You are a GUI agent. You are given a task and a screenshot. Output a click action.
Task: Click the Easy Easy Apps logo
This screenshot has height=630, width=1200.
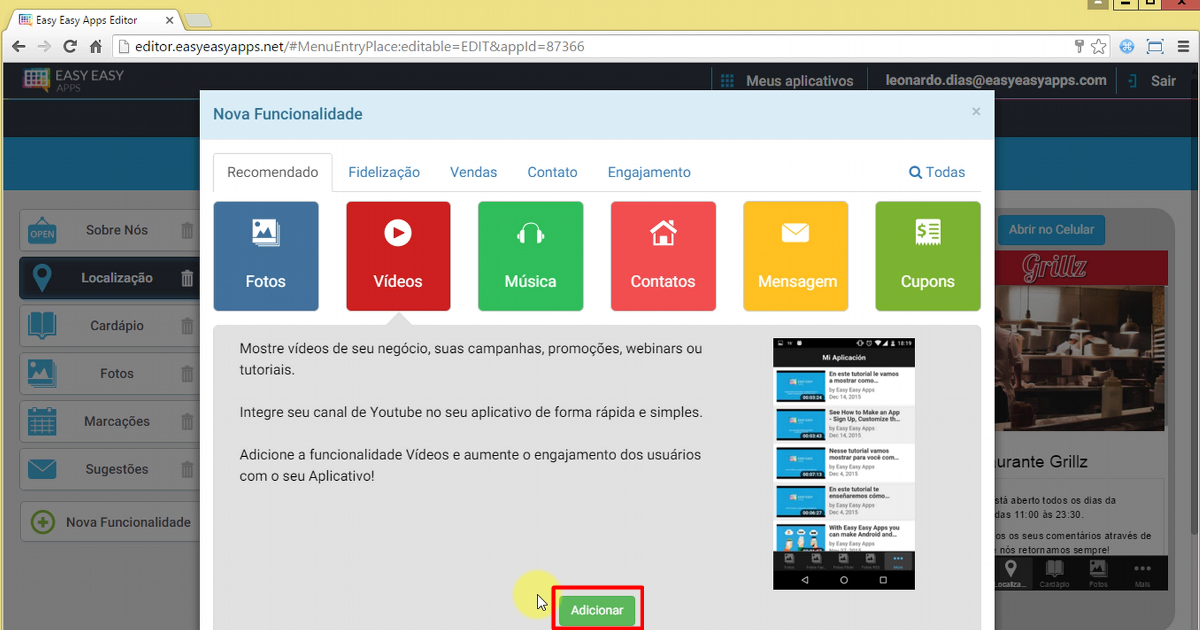click(x=71, y=80)
